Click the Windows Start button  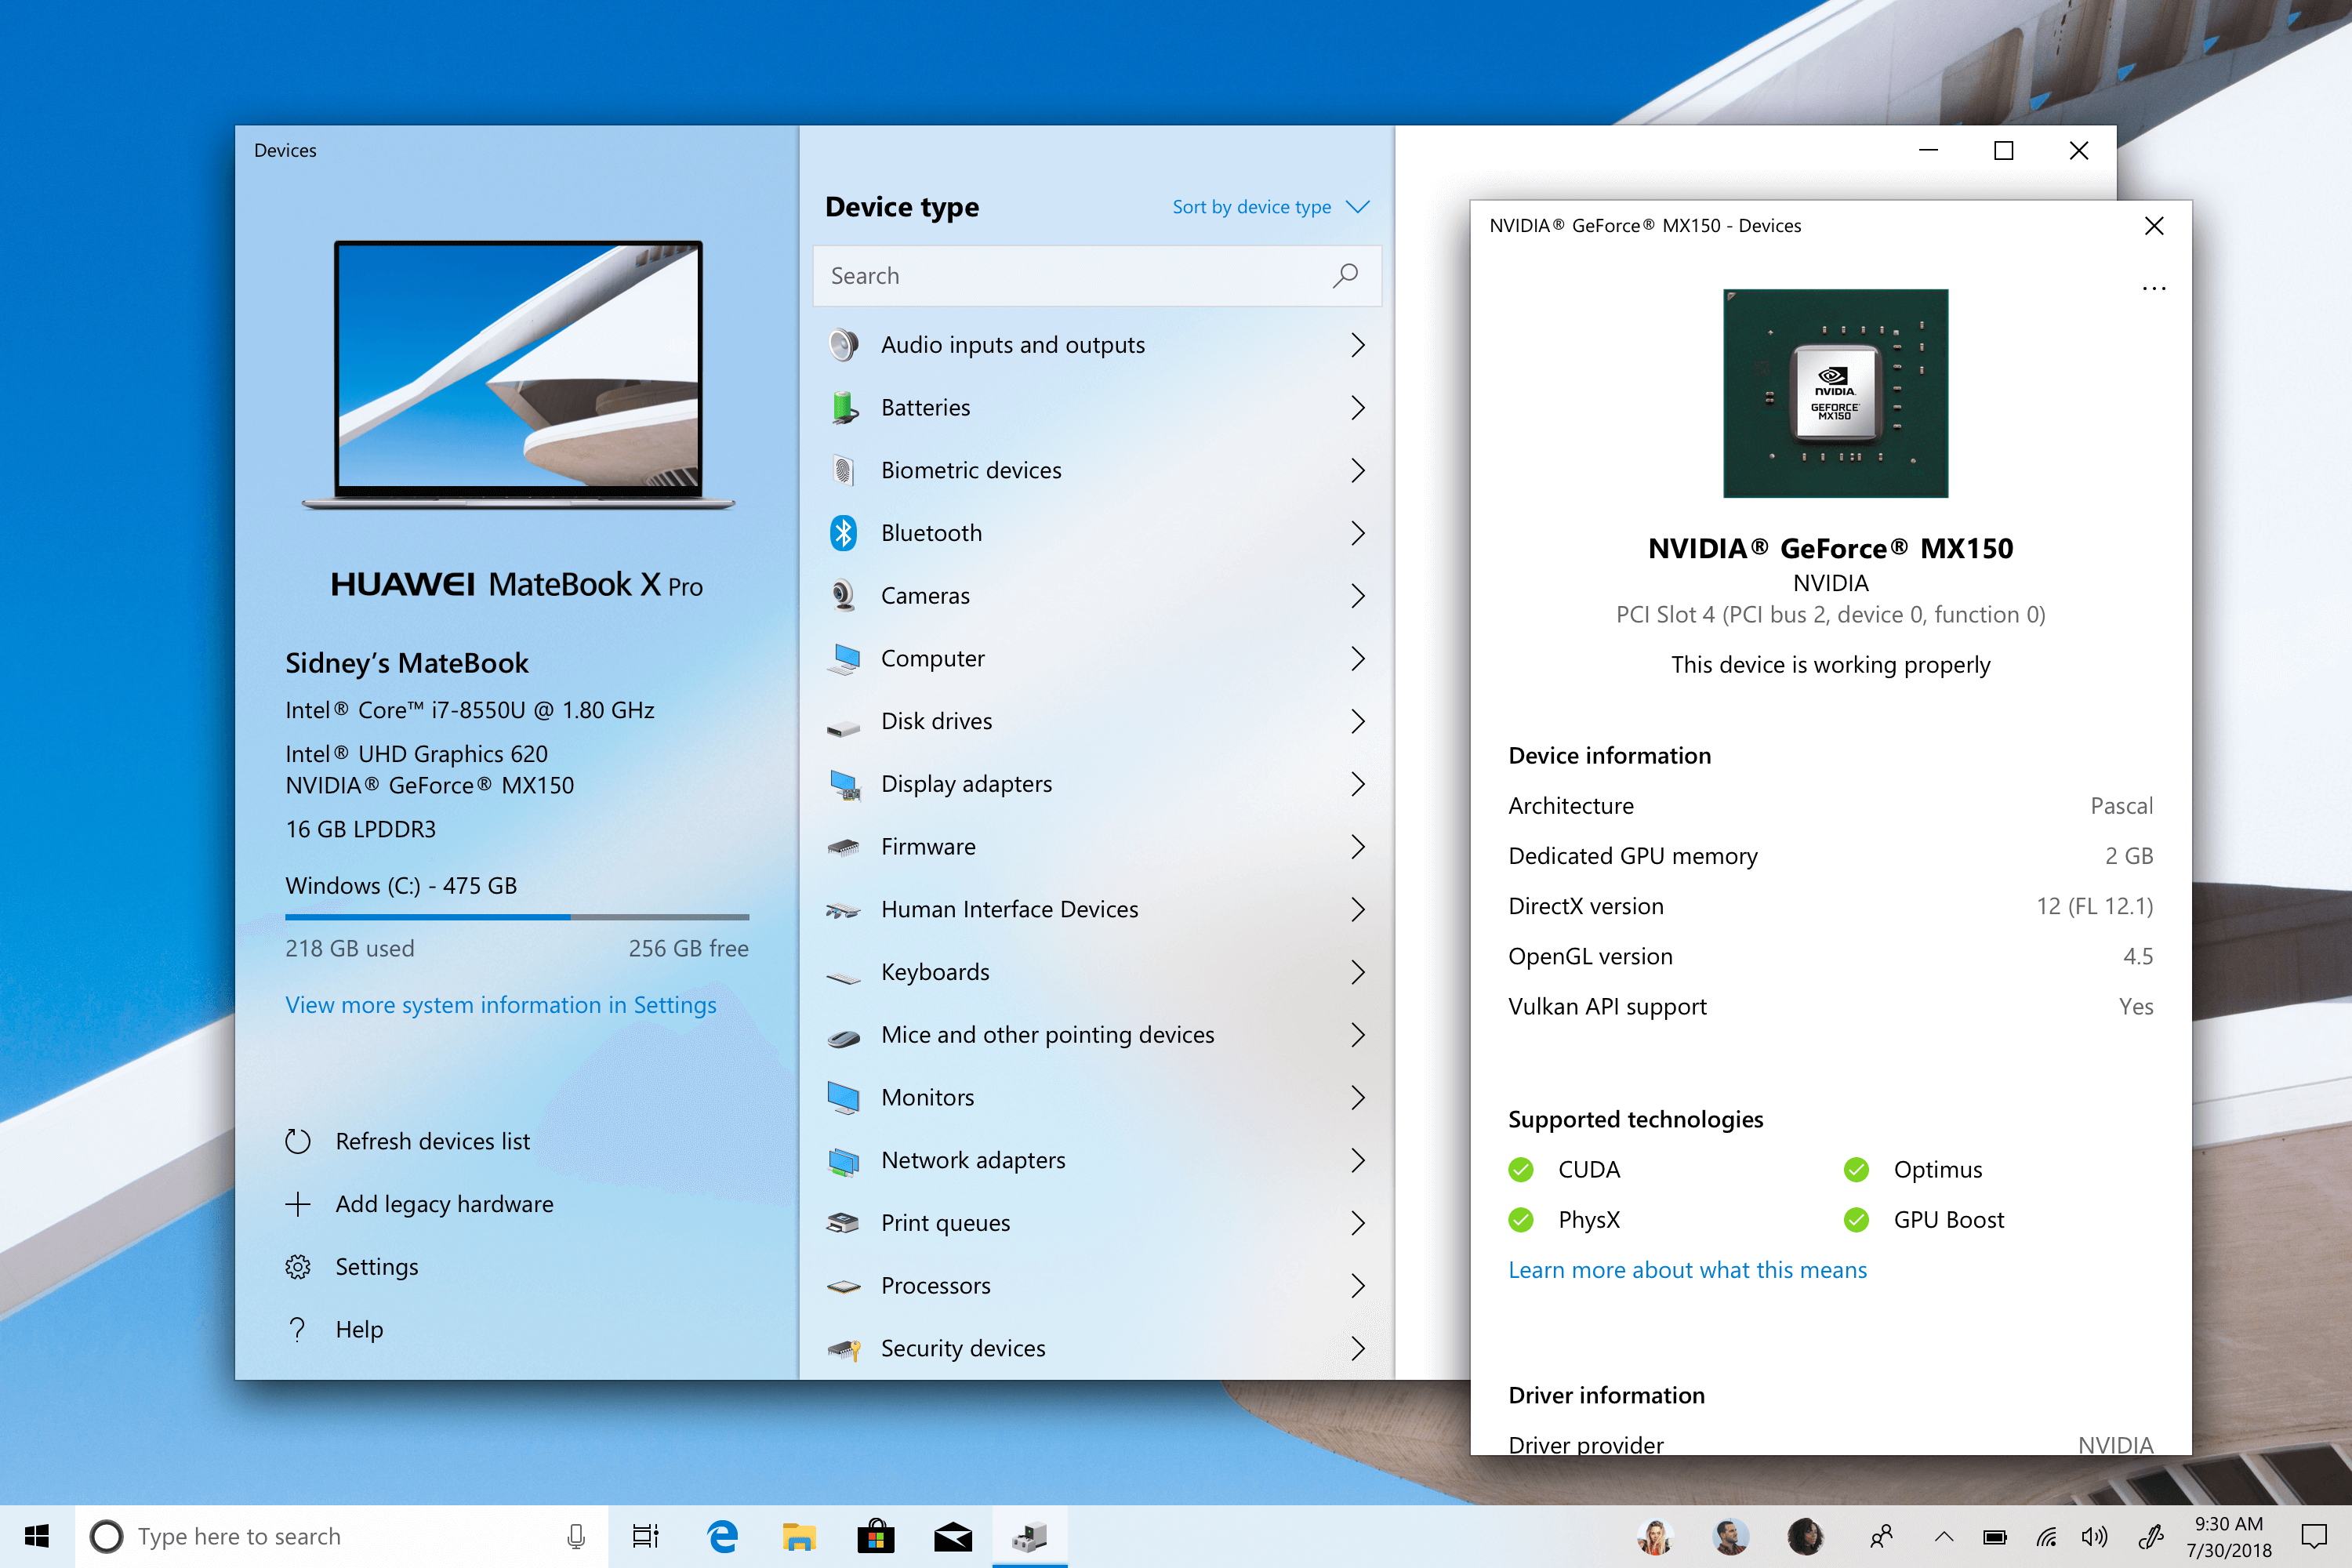tap(37, 1536)
